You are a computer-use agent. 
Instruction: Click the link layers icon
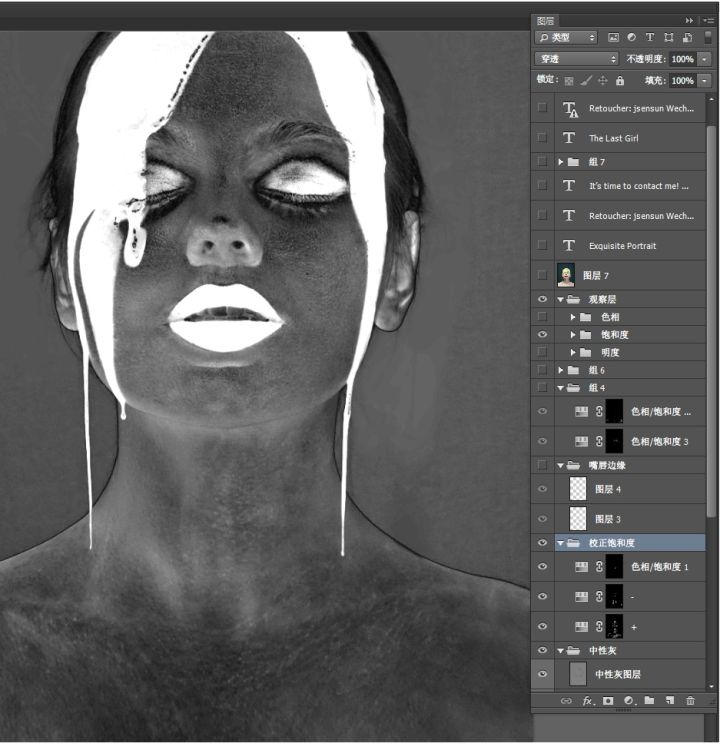pyautogui.click(x=566, y=701)
